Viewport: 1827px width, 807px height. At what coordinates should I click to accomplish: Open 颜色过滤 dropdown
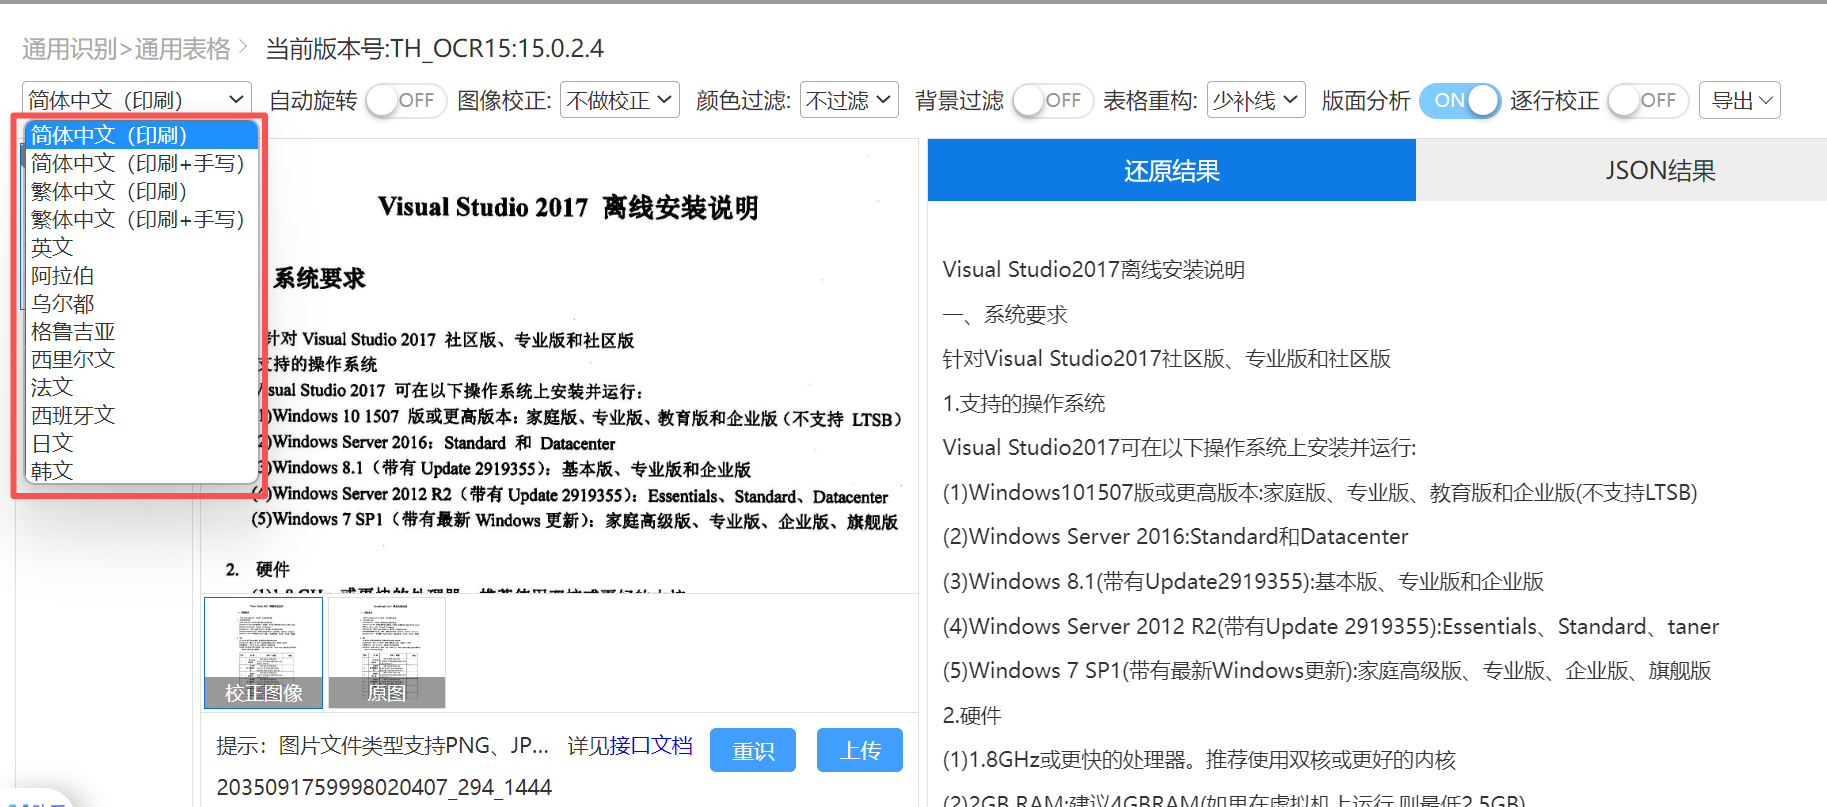849,100
